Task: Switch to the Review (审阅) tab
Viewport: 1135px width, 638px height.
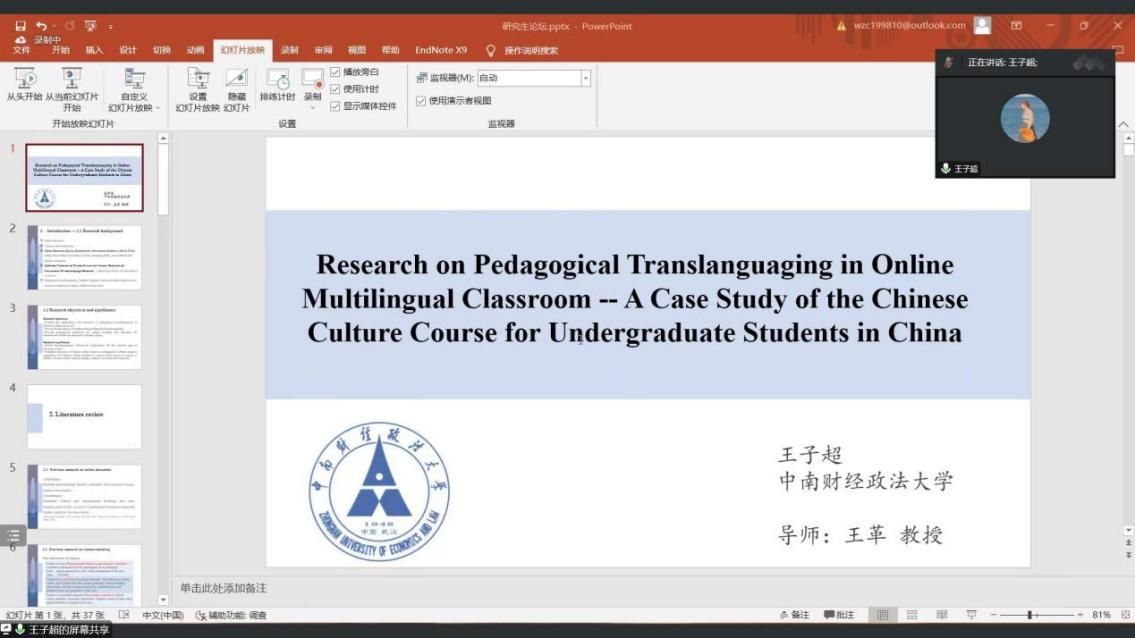Action: click(324, 50)
